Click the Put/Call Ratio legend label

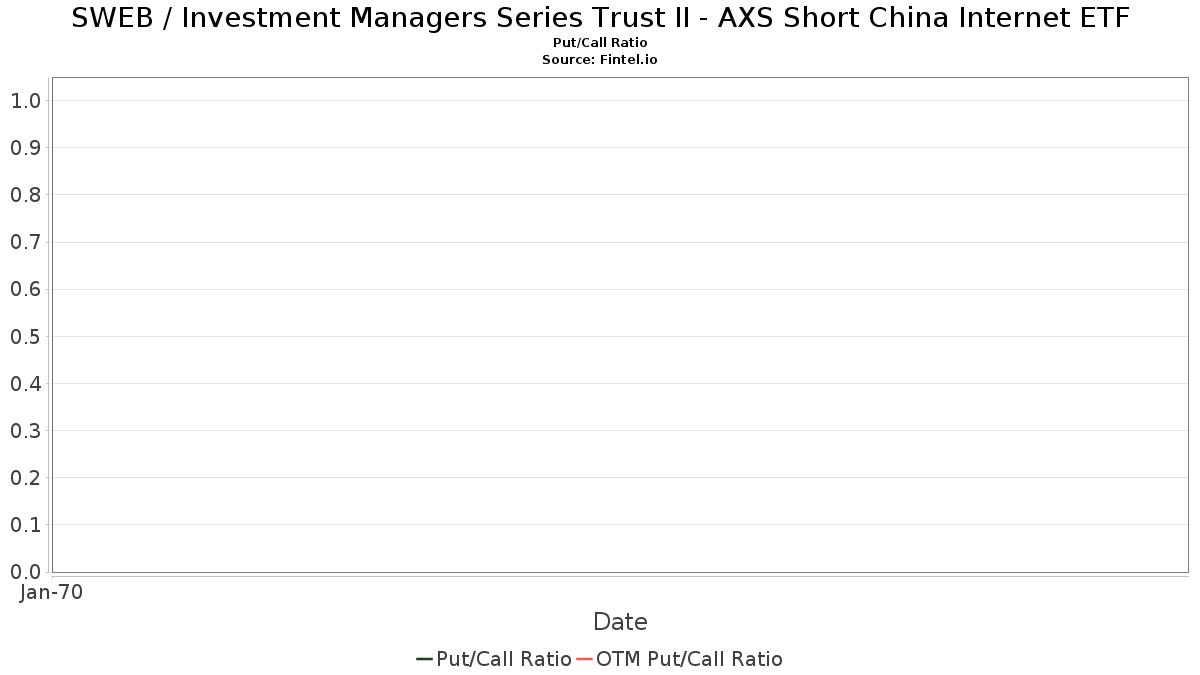[504, 659]
